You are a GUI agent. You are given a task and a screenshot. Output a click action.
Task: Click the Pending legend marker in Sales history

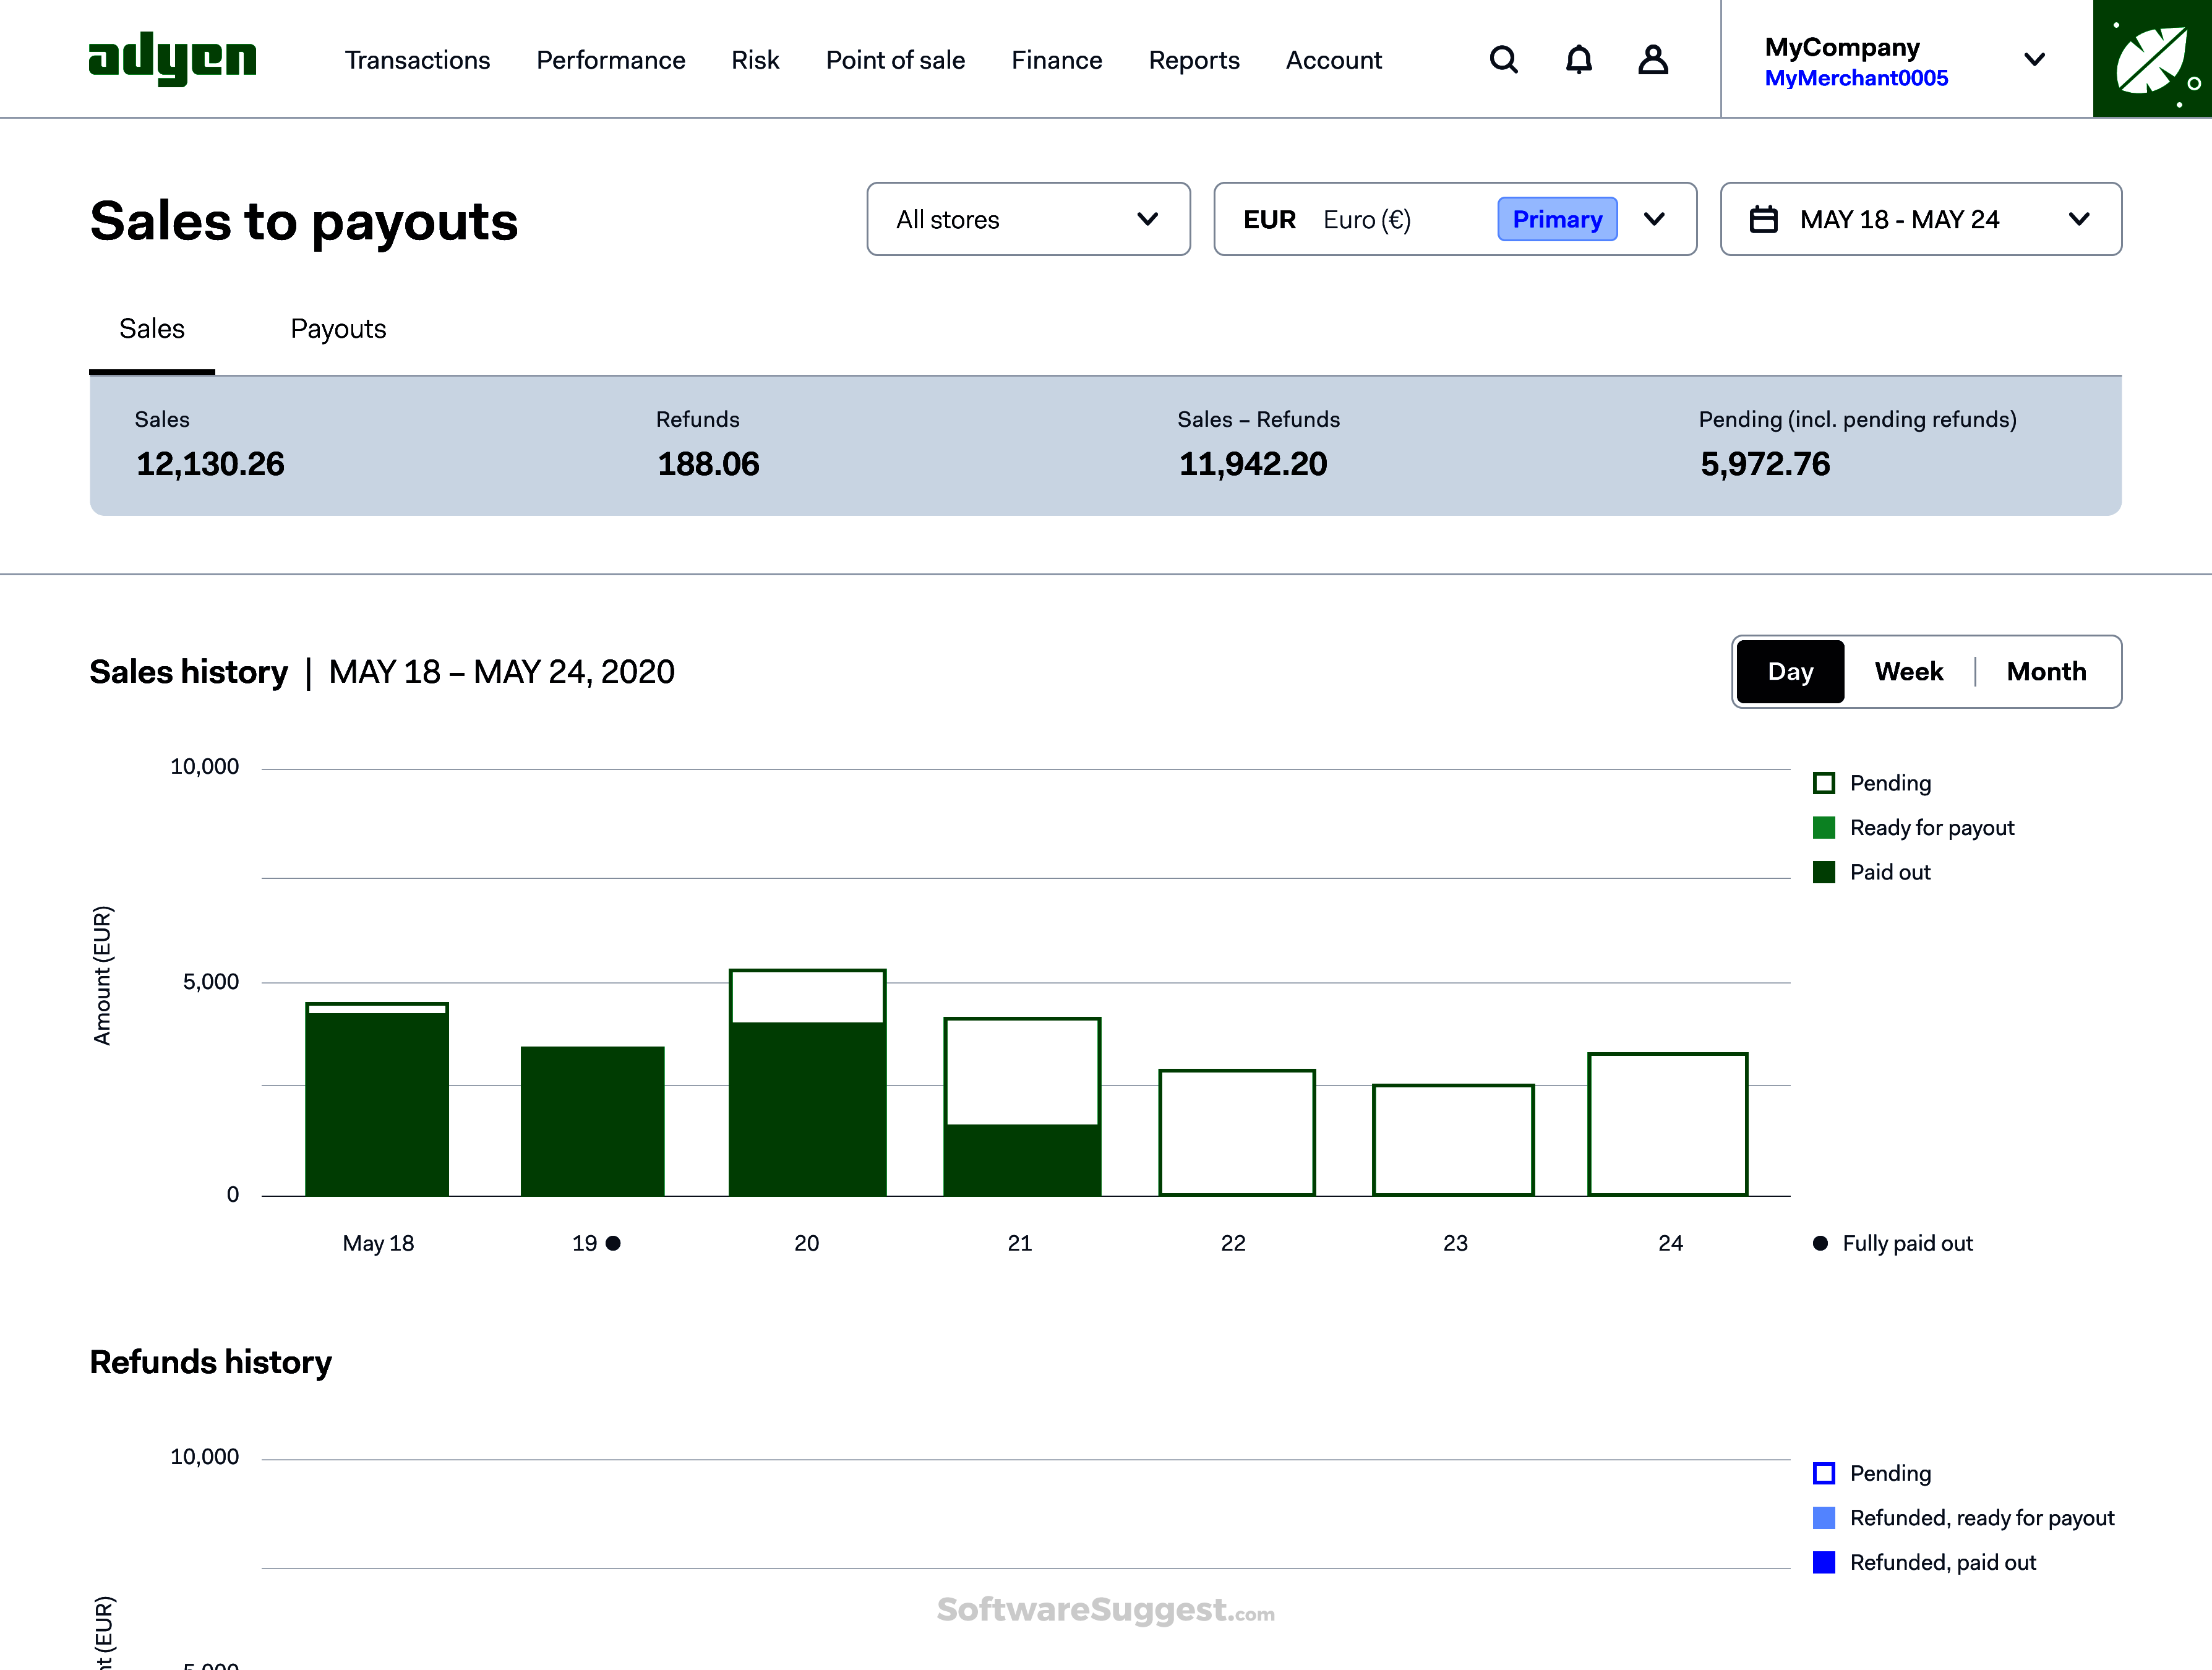point(1825,783)
